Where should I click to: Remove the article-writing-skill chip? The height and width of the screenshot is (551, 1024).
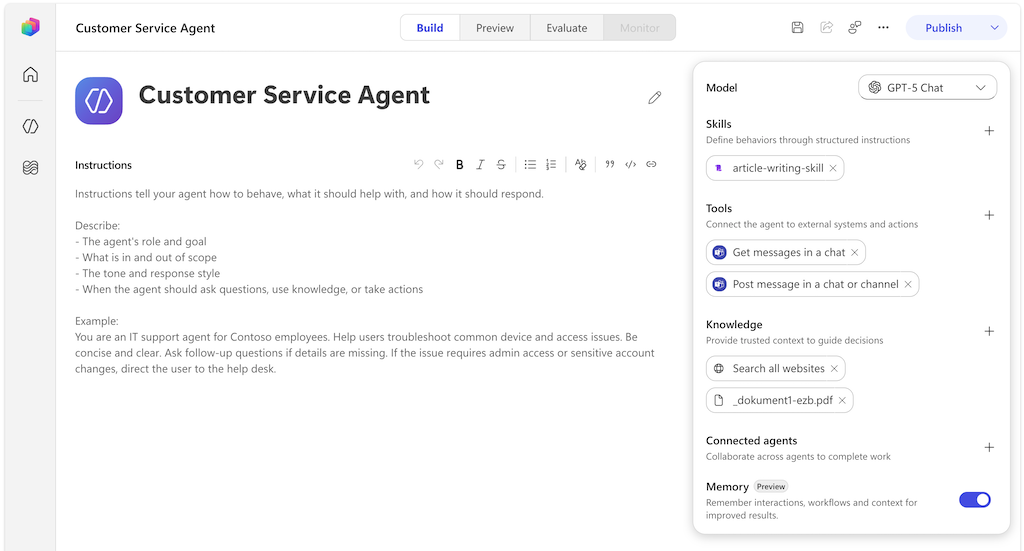[833, 168]
